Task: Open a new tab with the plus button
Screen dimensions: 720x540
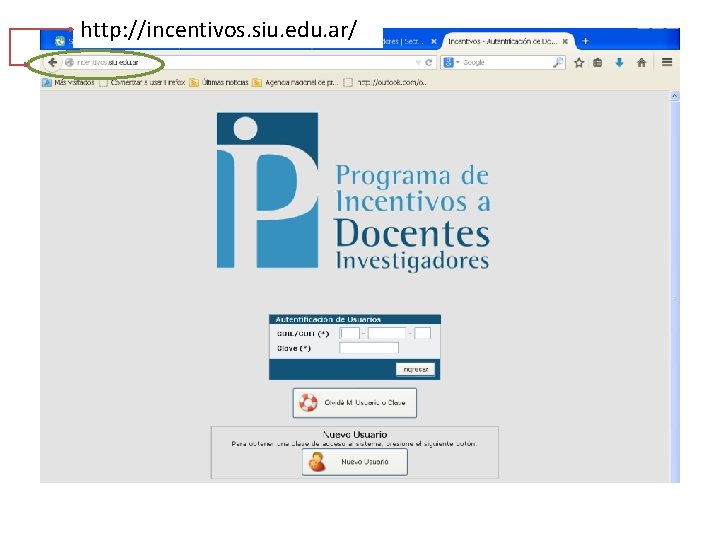Action: point(585,41)
